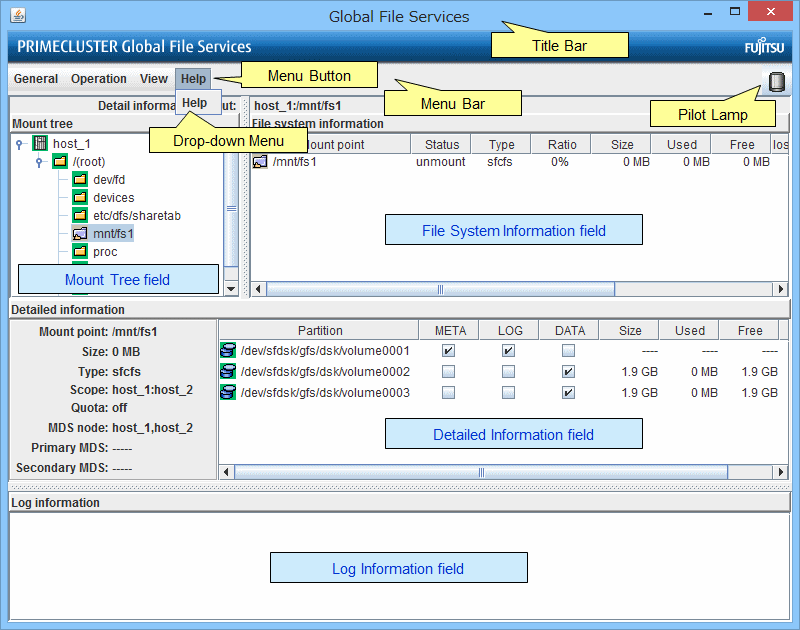The image size is (800, 630).
Task: Select Help item in drop-down menu
Action: pos(195,103)
